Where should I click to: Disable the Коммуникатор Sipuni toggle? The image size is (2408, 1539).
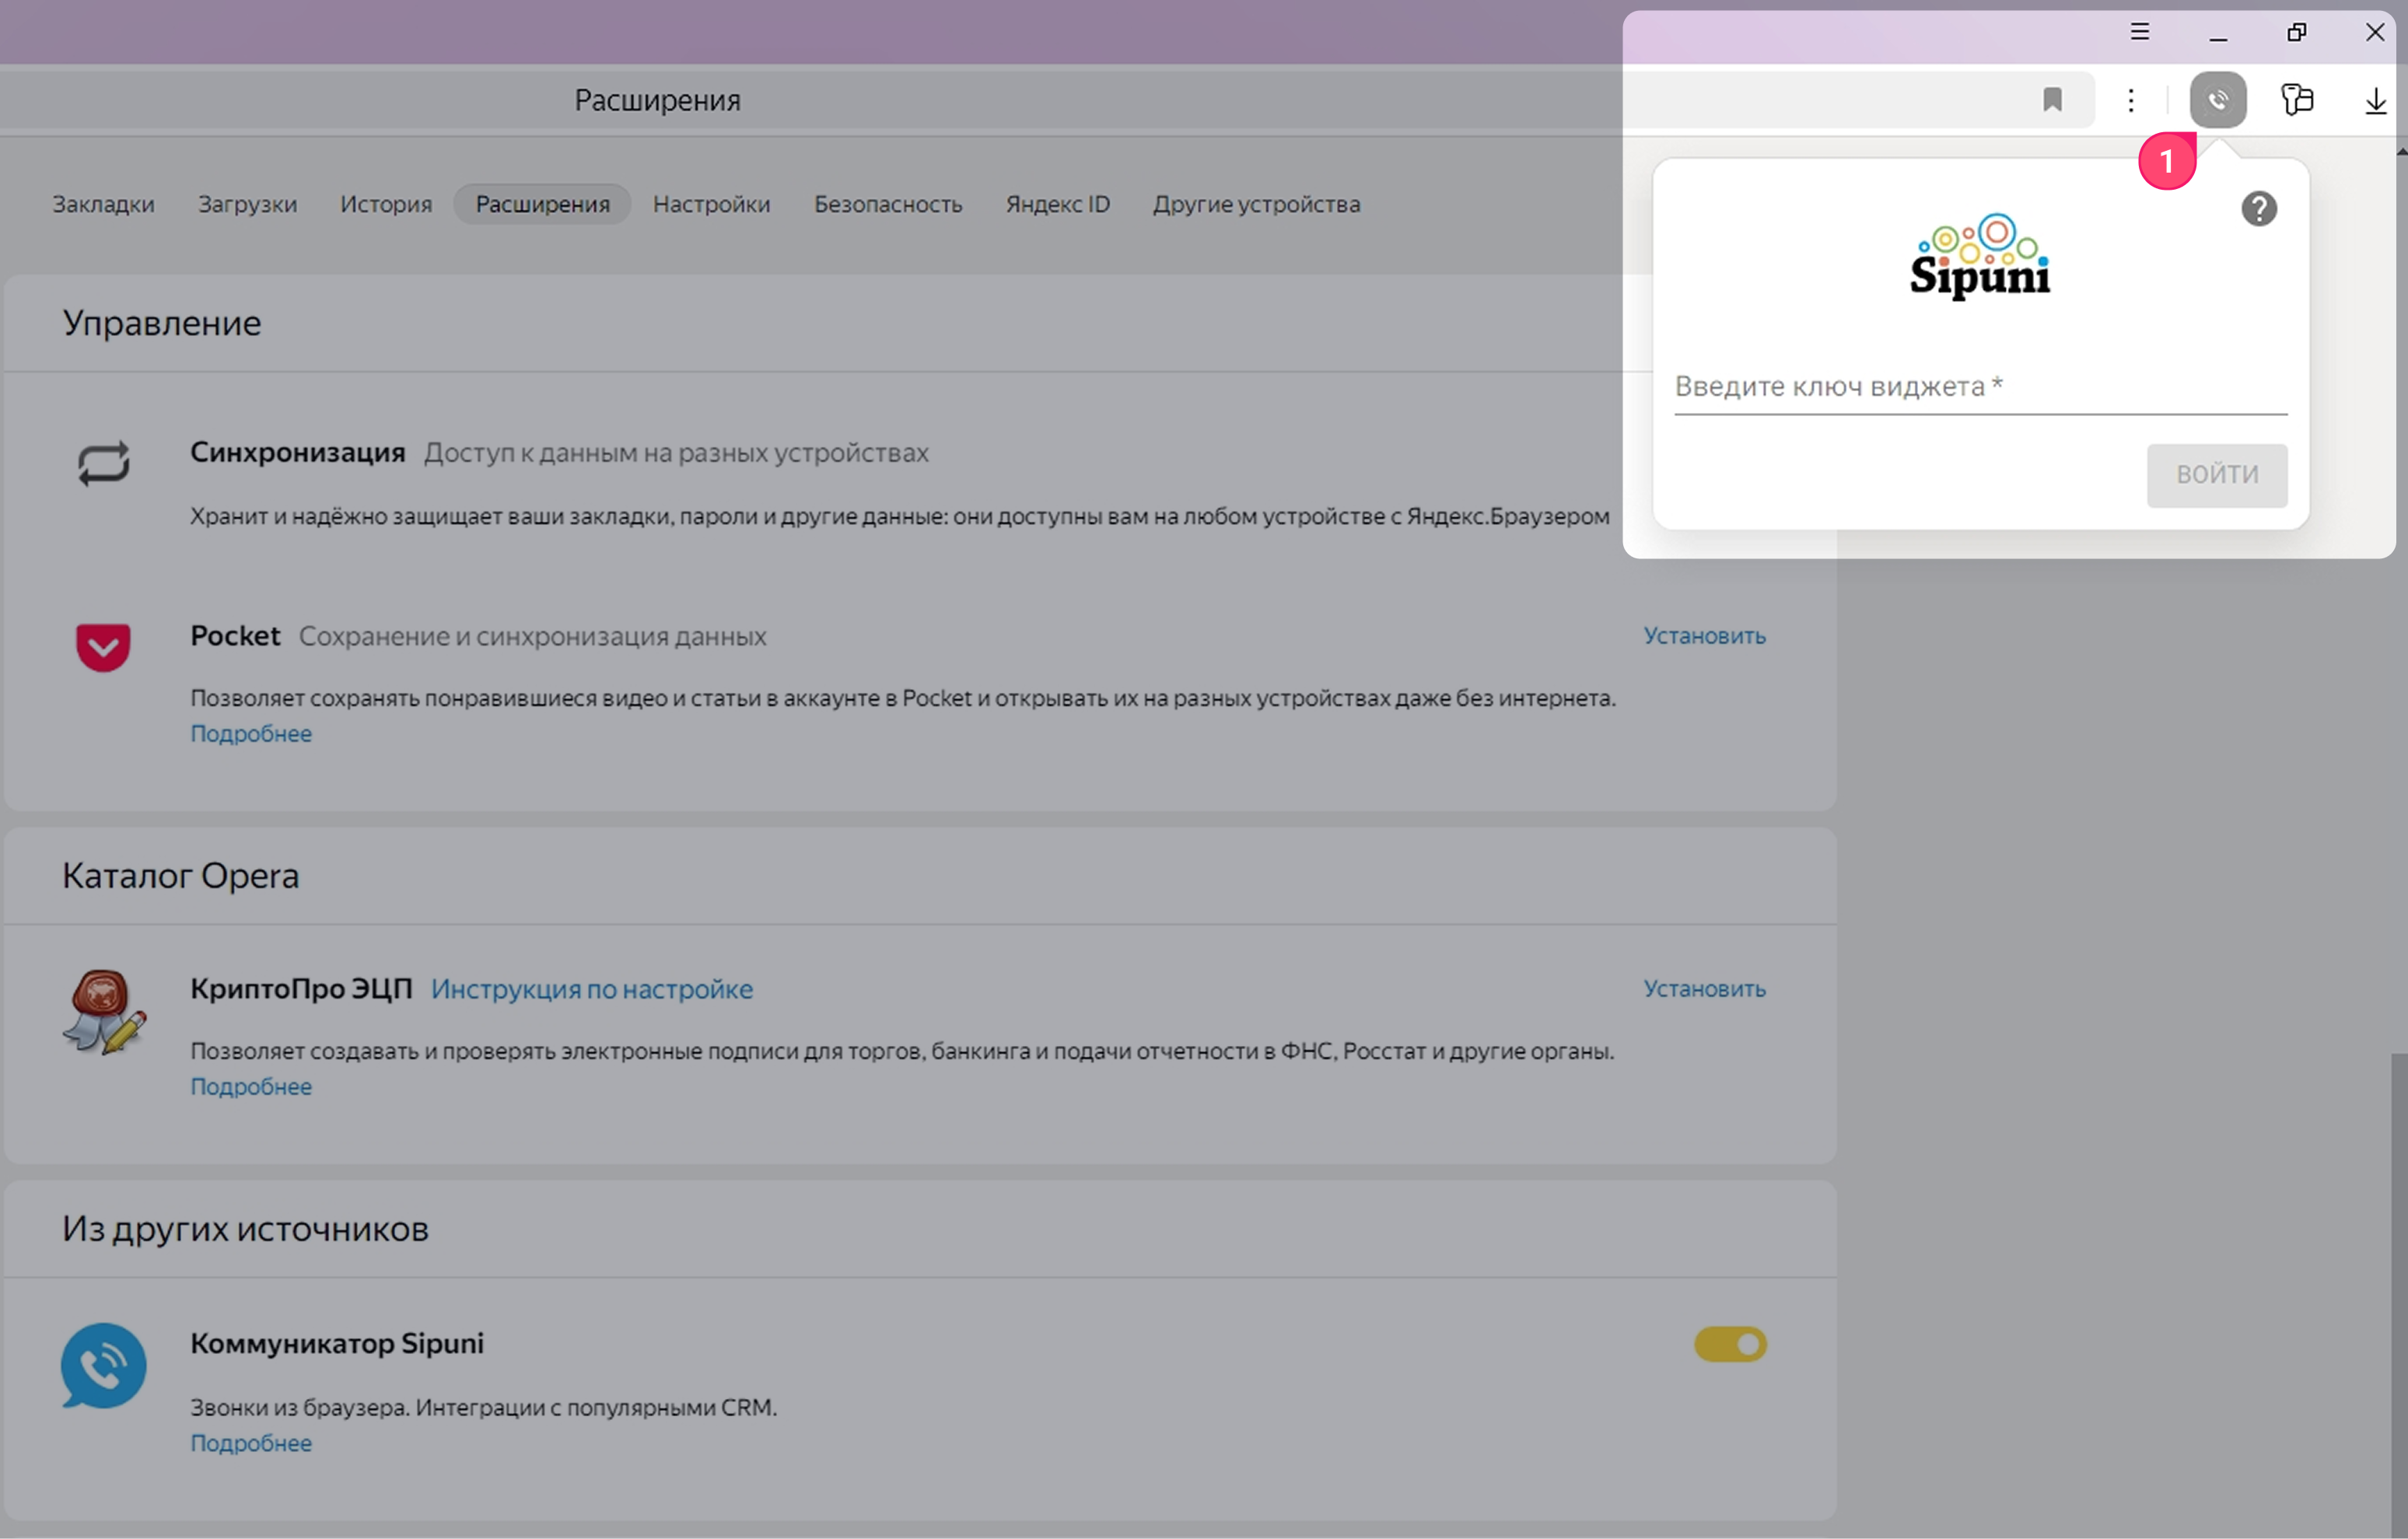[x=1730, y=1345]
